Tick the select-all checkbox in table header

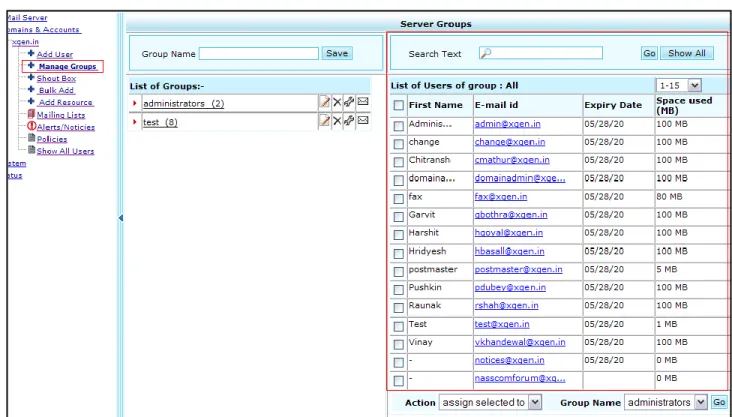(398, 106)
